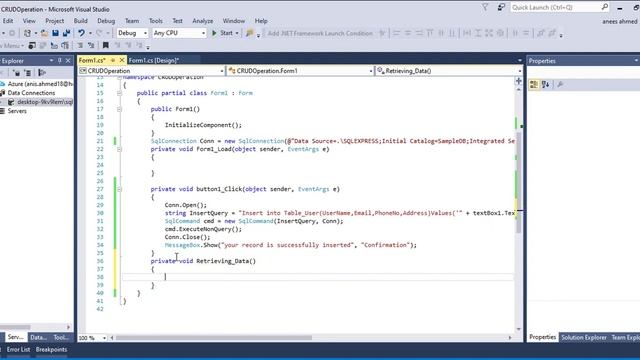Image resolution: width=640 pixels, height=360 pixels.
Task: Open the Error List tab at bottom
Action: click(x=18, y=350)
